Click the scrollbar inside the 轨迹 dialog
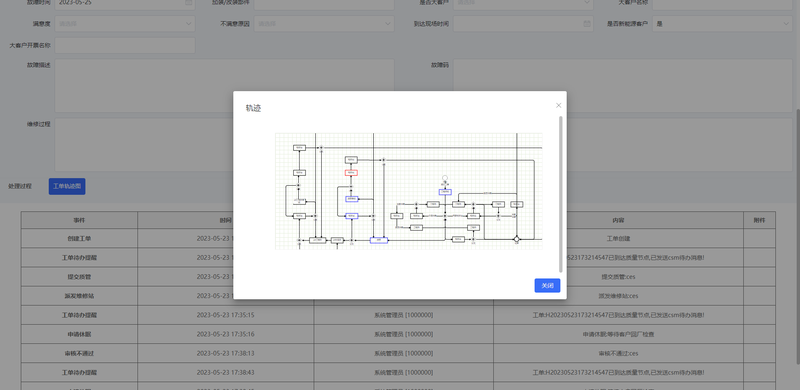This screenshot has height=390, width=800. [561, 194]
